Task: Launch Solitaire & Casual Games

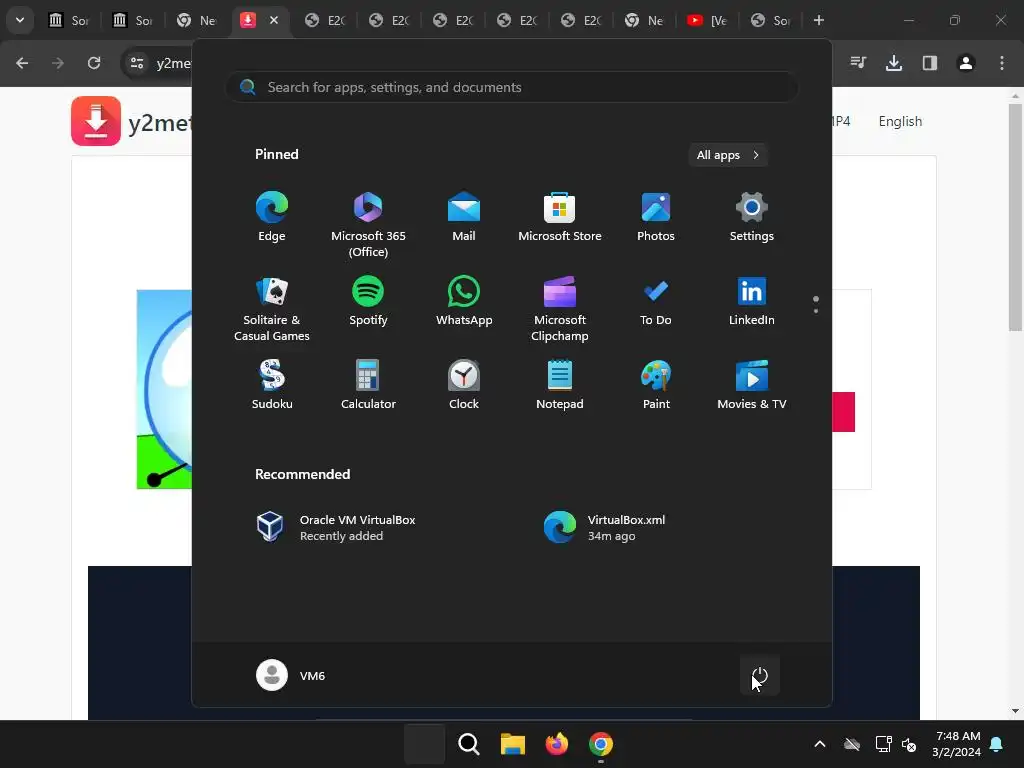Action: (x=272, y=309)
